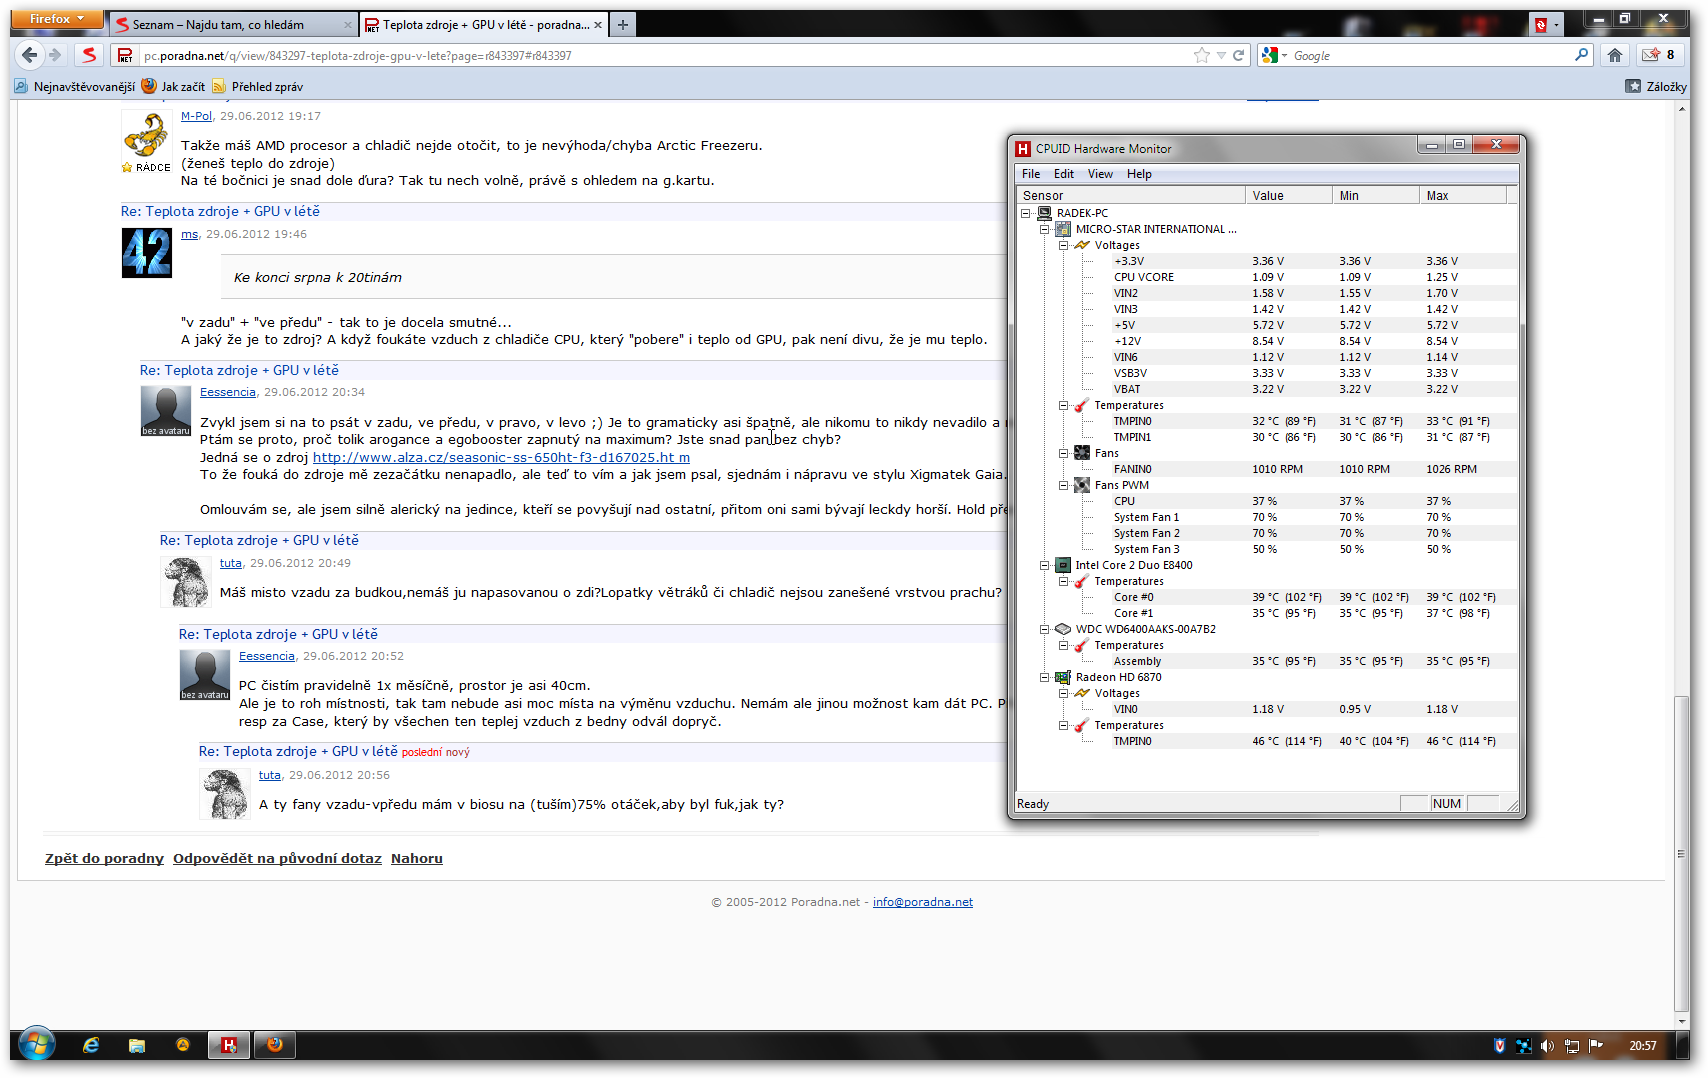Image resolution: width=1708 pixels, height=1078 pixels.
Task: Click the RADEK-PC computer icon
Action: tap(1044, 213)
